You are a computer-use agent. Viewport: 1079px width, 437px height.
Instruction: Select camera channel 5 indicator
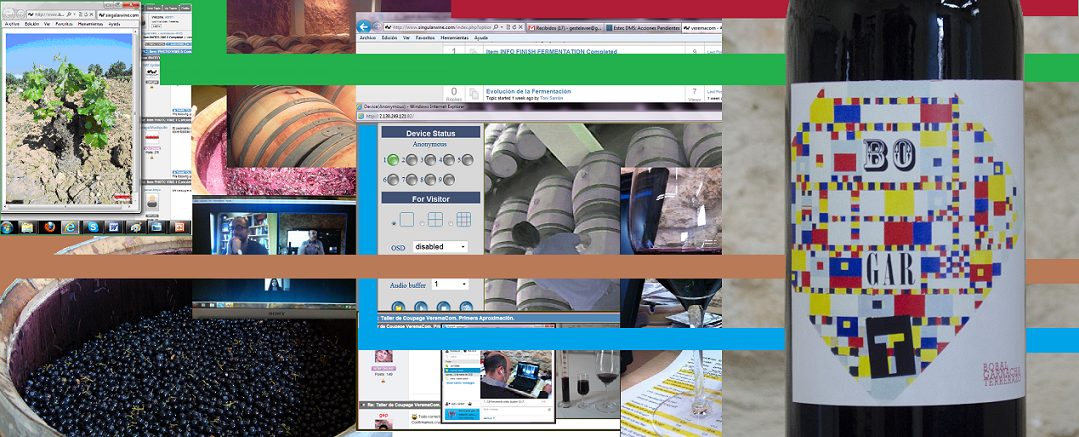tap(467, 160)
